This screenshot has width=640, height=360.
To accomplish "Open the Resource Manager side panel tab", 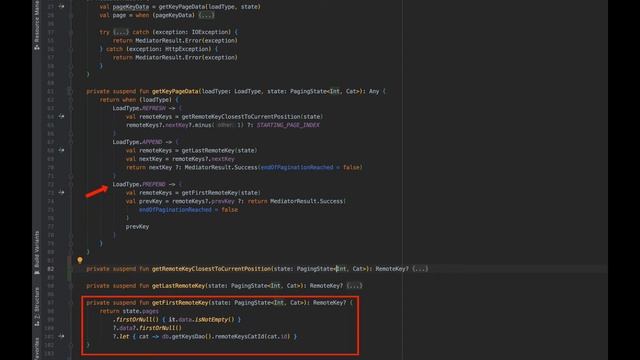I will 37,24.
